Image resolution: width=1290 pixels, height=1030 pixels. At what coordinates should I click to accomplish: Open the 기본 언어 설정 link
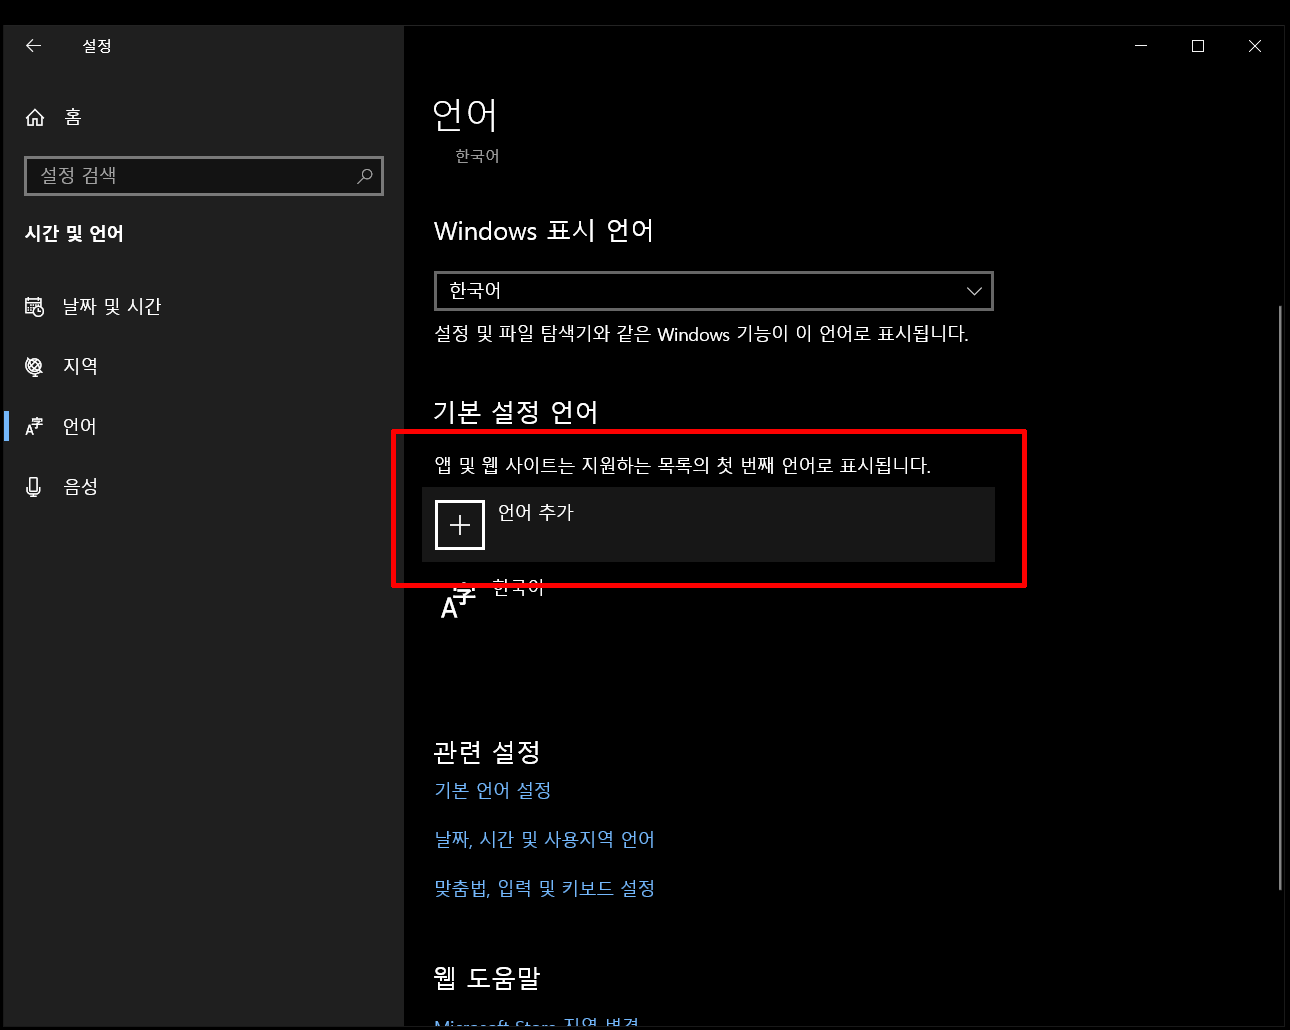click(x=493, y=791)
